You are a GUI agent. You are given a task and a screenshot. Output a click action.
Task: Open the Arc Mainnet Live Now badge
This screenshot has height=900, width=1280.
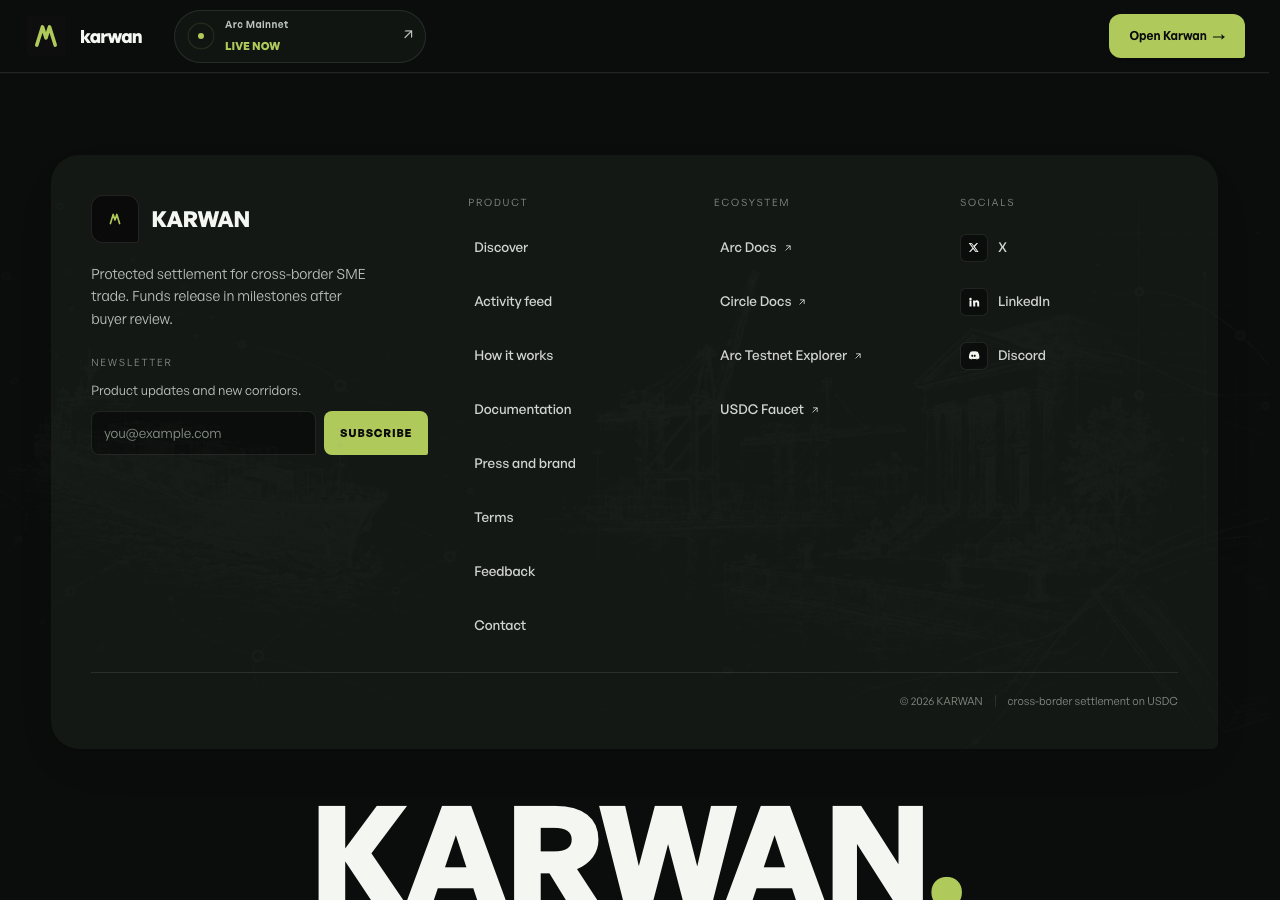[300, 36]
